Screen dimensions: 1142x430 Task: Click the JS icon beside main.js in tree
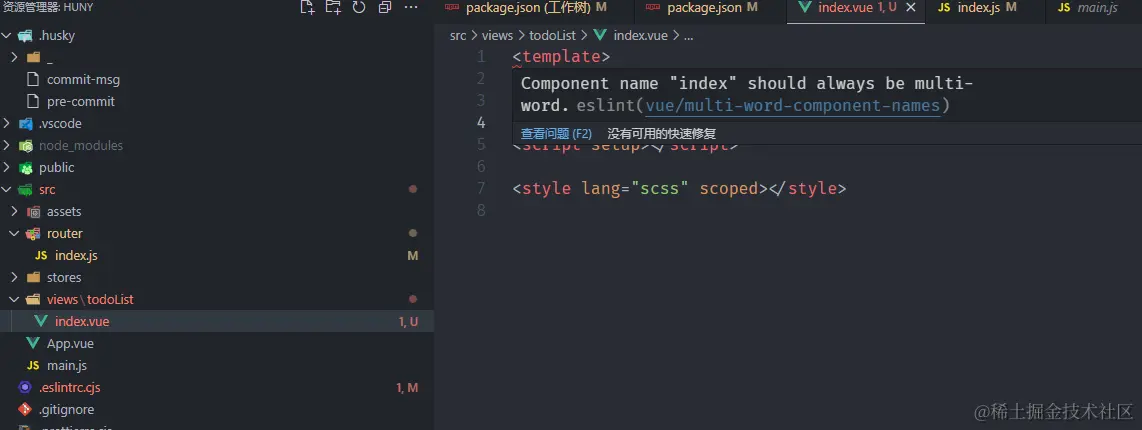(33, 365)
